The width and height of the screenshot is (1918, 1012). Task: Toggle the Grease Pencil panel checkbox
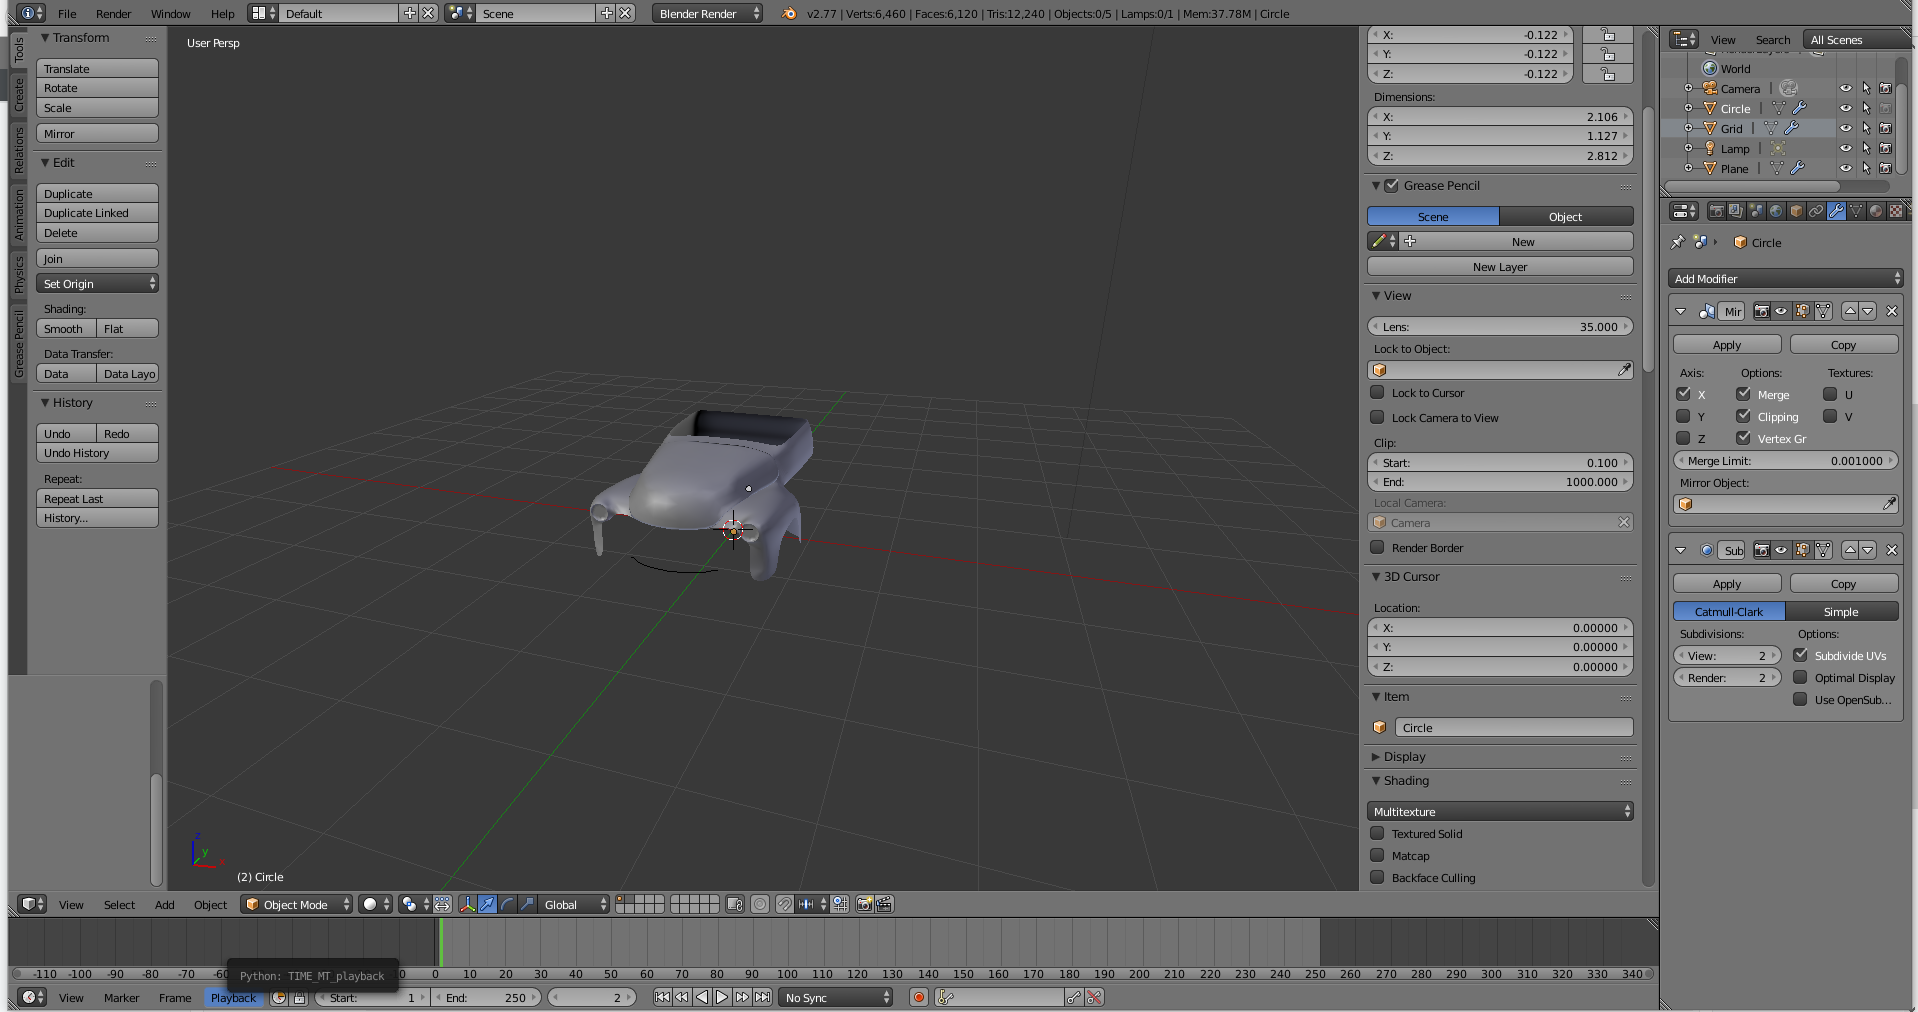[1391, 185]
